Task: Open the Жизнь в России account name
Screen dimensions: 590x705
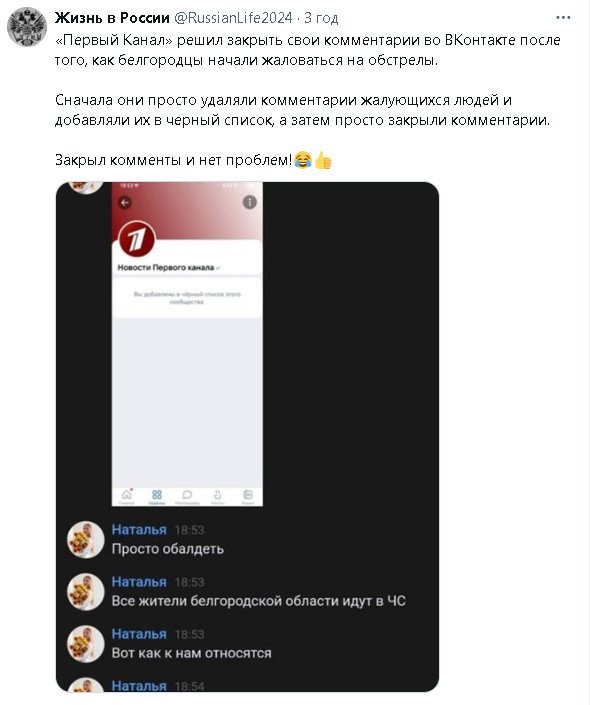Action: pos(112,18)
